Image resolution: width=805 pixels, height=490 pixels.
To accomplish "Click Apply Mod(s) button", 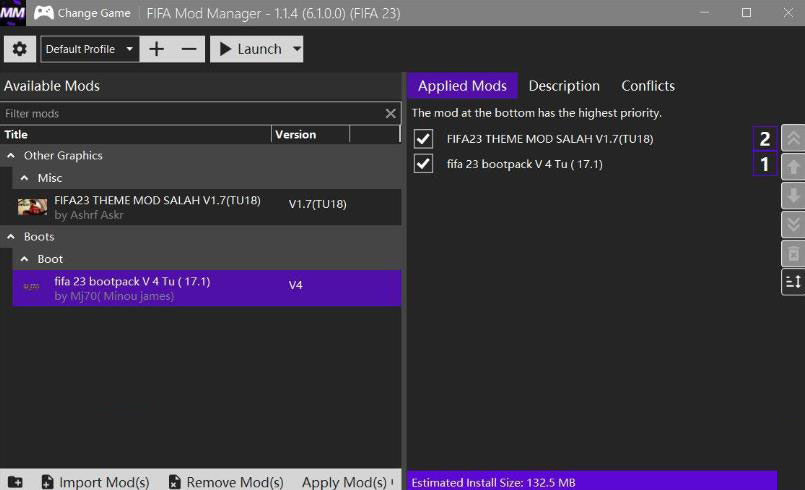I will click(346, 482).
